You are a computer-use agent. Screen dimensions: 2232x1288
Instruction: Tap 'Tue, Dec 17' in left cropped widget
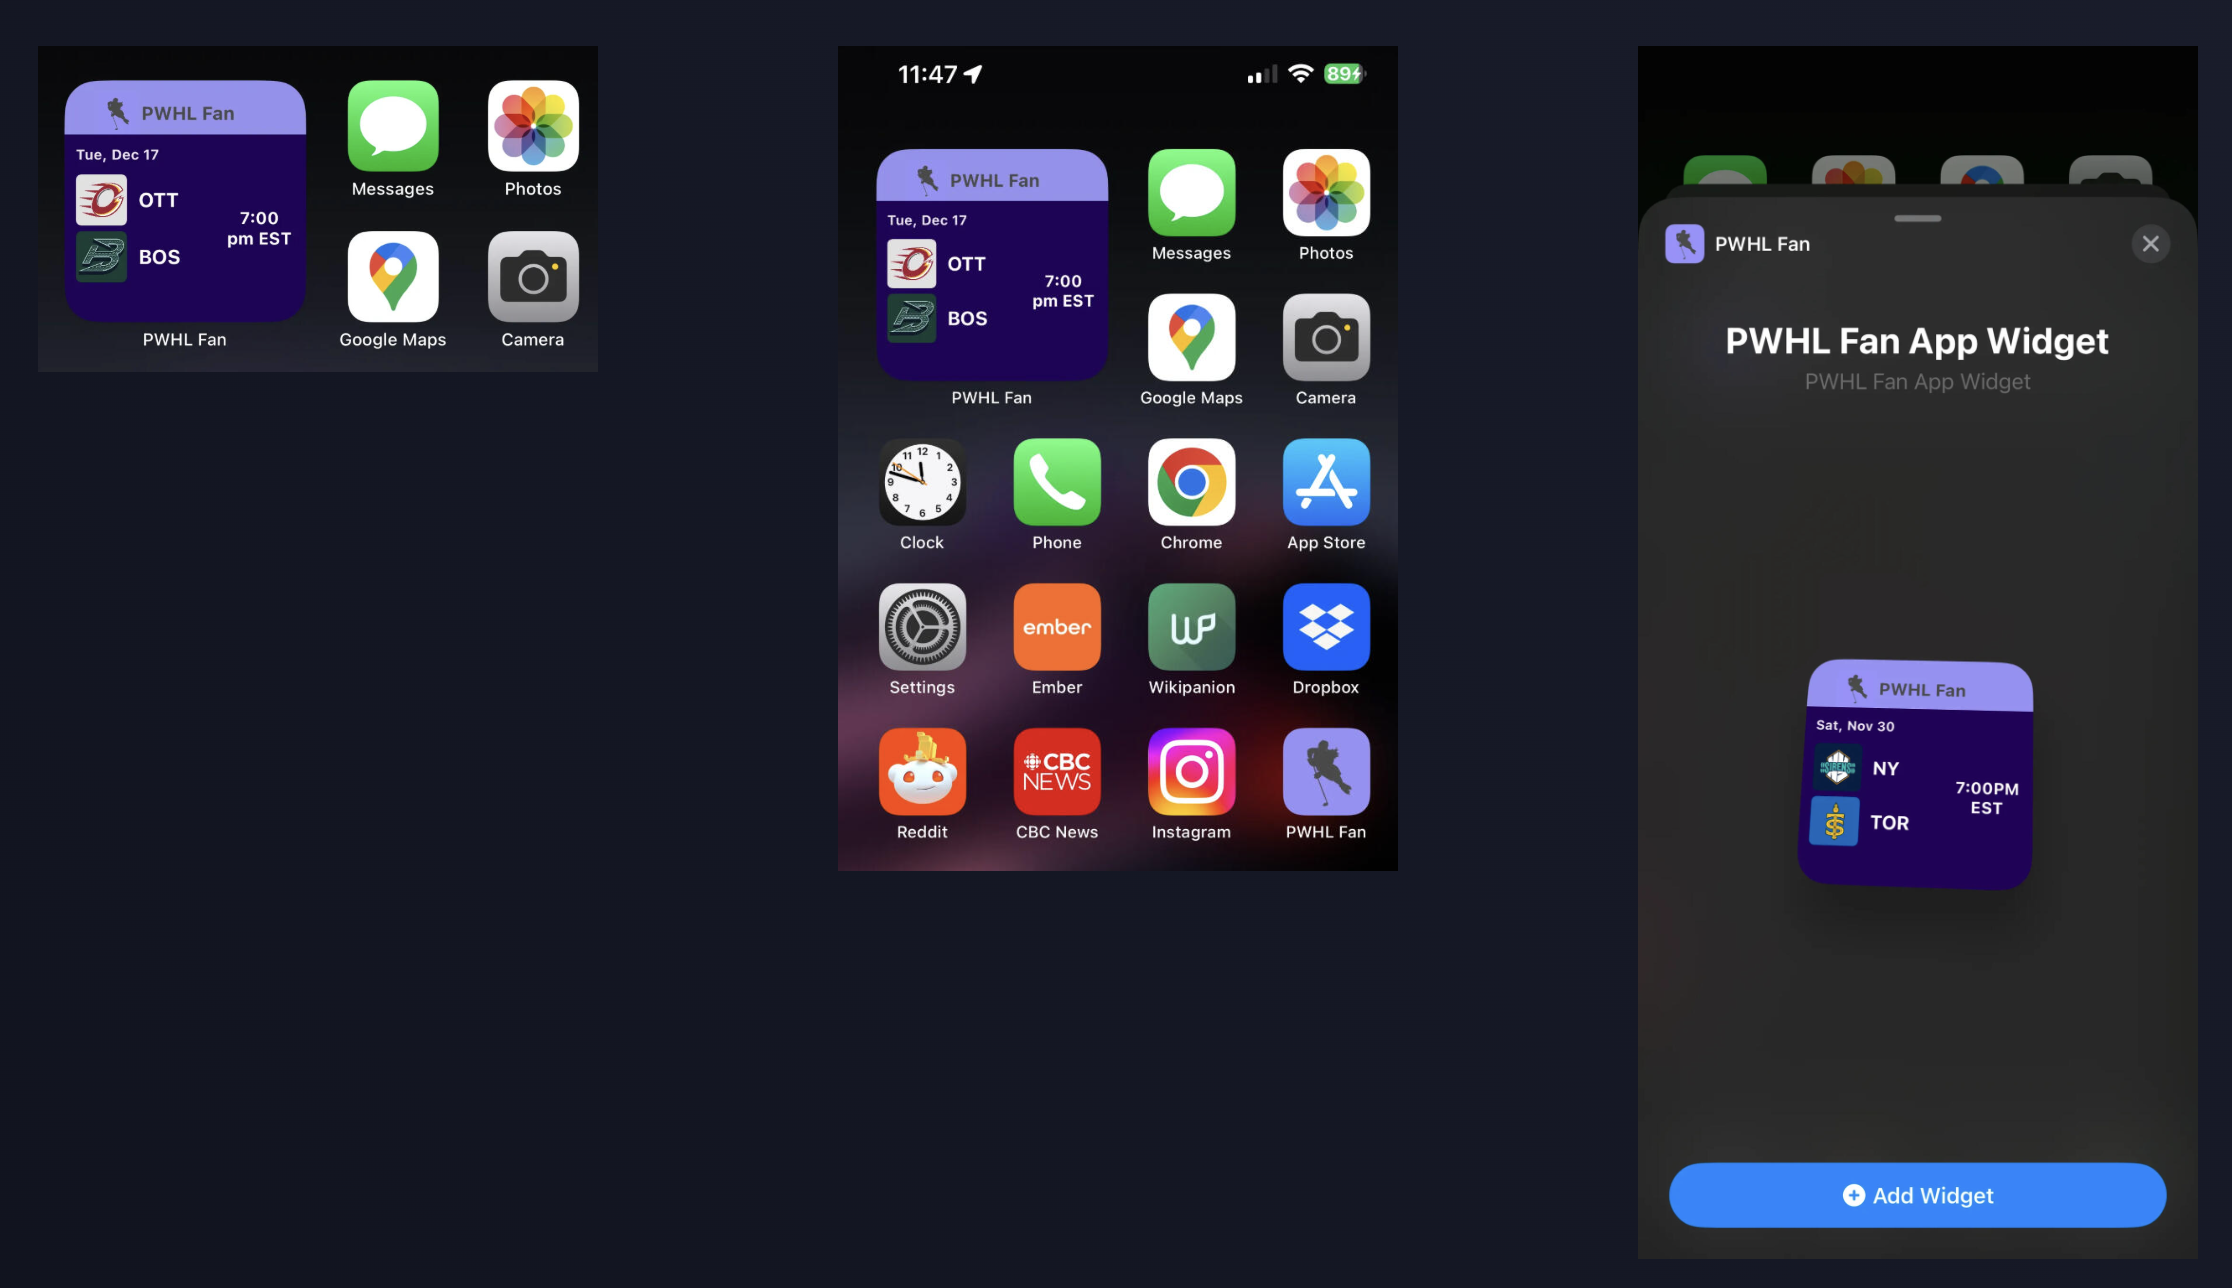click(x=117, y=155)
